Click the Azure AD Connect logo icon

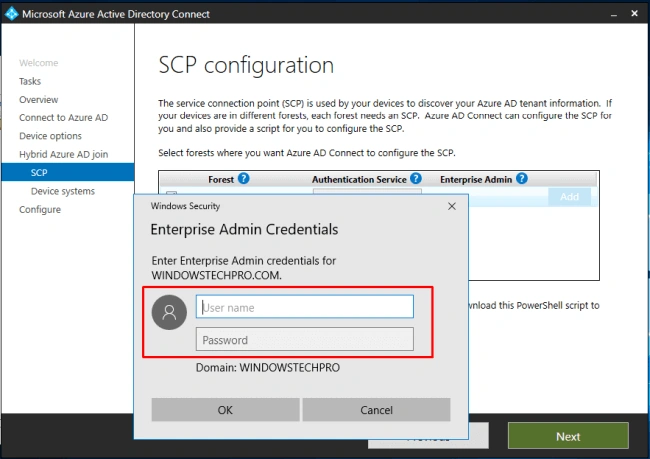click(x=11, y=14)
